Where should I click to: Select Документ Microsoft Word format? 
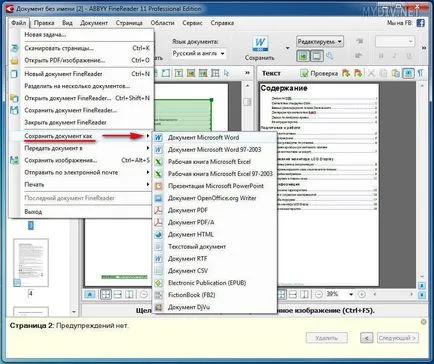pyautogui.click(x=215, y=137)
